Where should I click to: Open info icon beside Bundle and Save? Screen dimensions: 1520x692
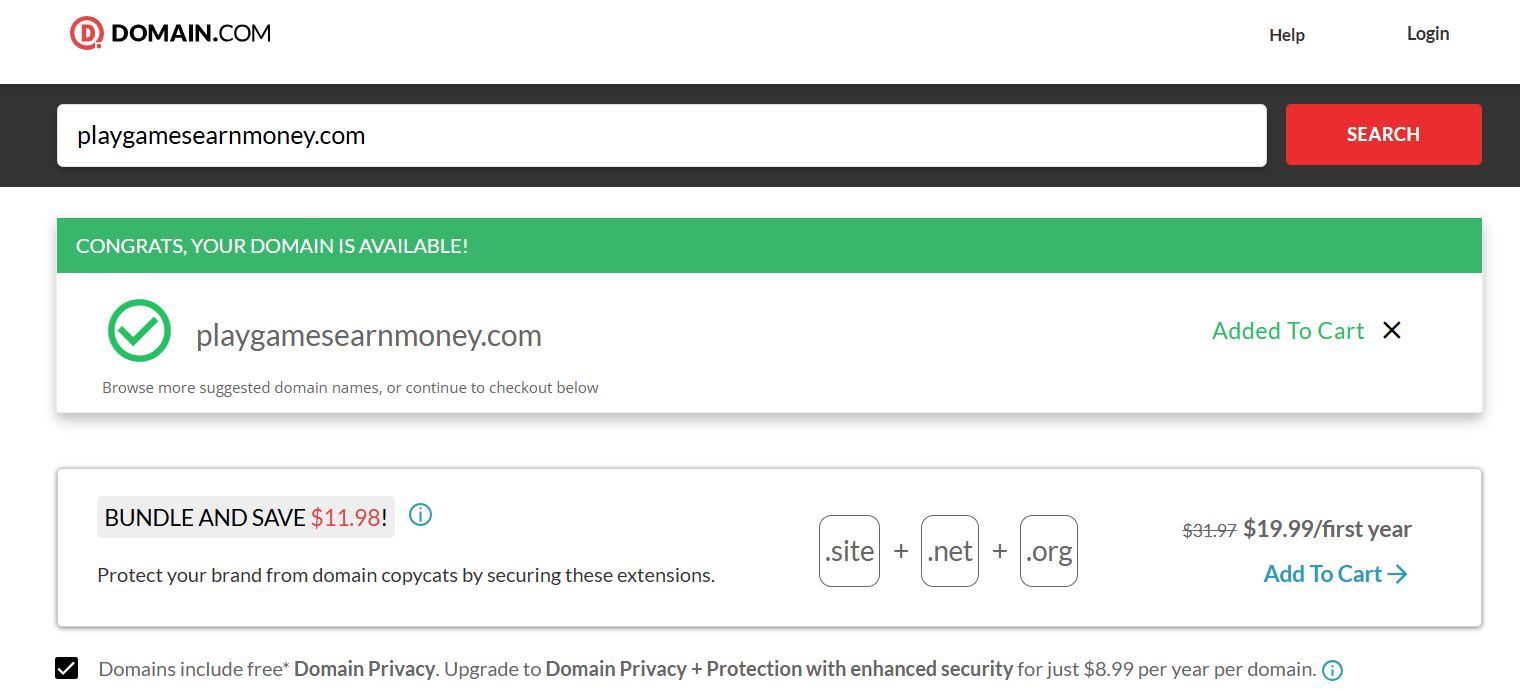[x=421, y=515]
